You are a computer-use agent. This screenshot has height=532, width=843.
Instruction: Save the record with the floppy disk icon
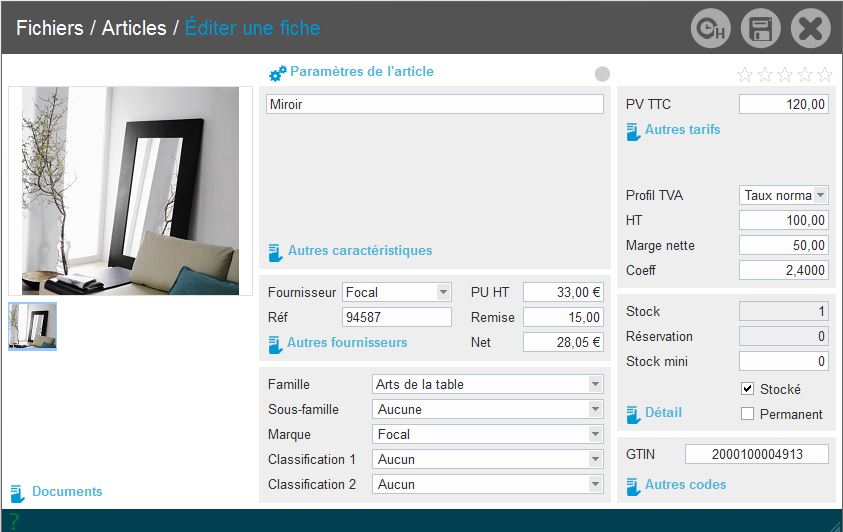760,29
